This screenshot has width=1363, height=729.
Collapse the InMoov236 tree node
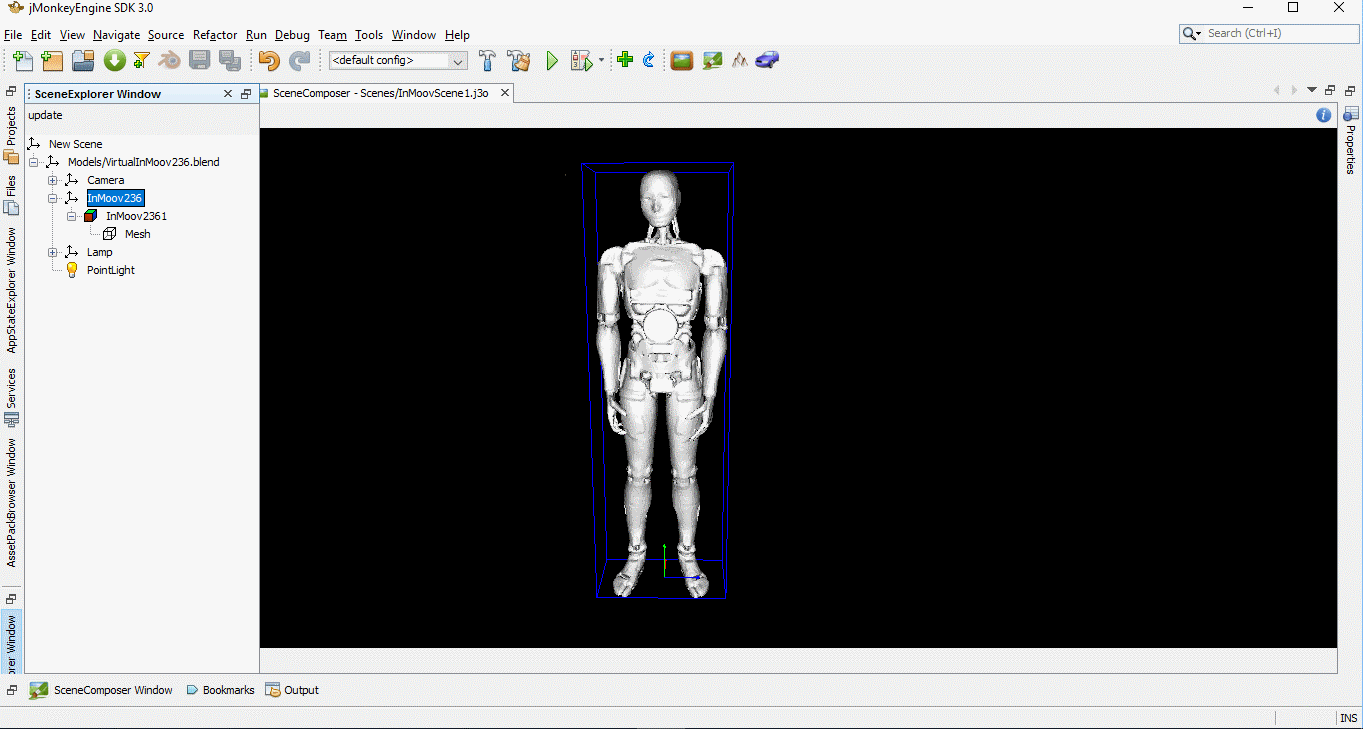(x=52, y=198)
